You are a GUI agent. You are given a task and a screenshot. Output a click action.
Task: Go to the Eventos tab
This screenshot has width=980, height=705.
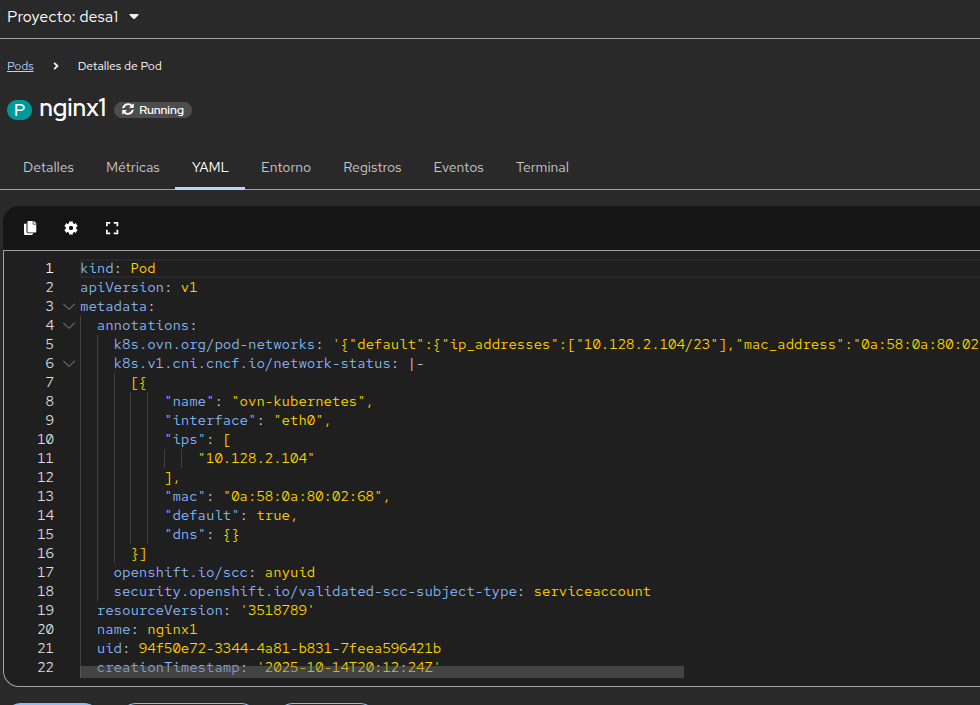[458, 167]
